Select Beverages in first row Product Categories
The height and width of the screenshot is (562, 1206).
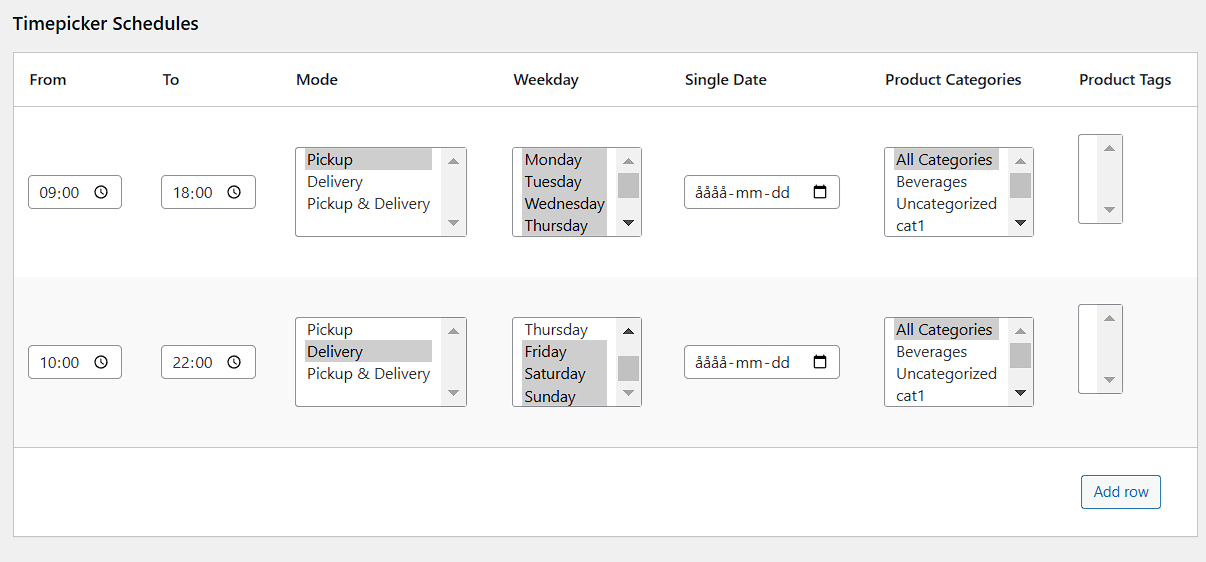931,182
